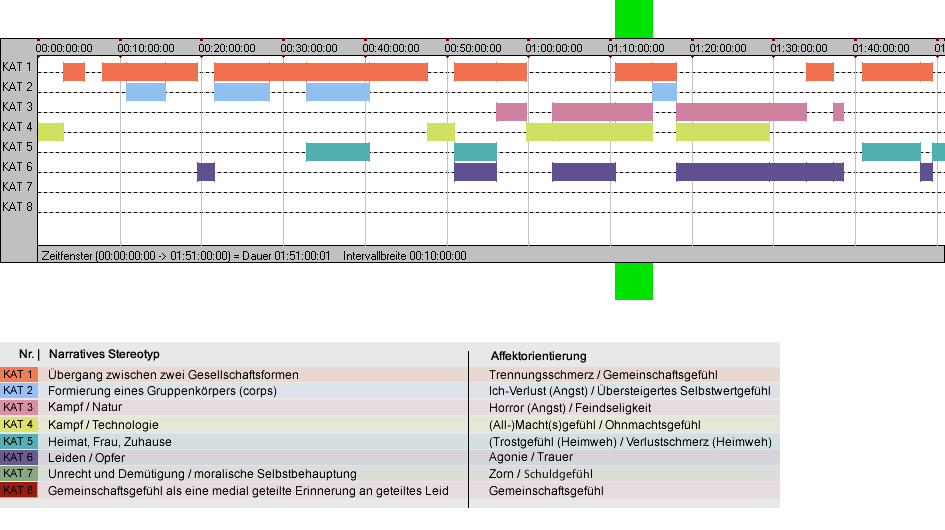
Task: Select the KAT 6 timeline row label
Action: (17, 166)
